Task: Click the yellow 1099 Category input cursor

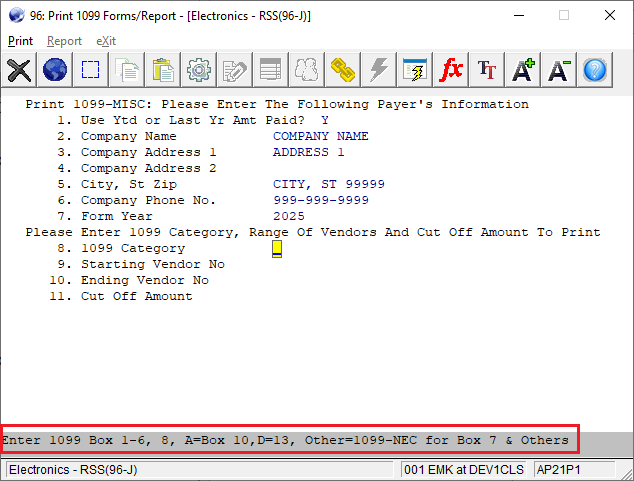Action: point(277,249)
